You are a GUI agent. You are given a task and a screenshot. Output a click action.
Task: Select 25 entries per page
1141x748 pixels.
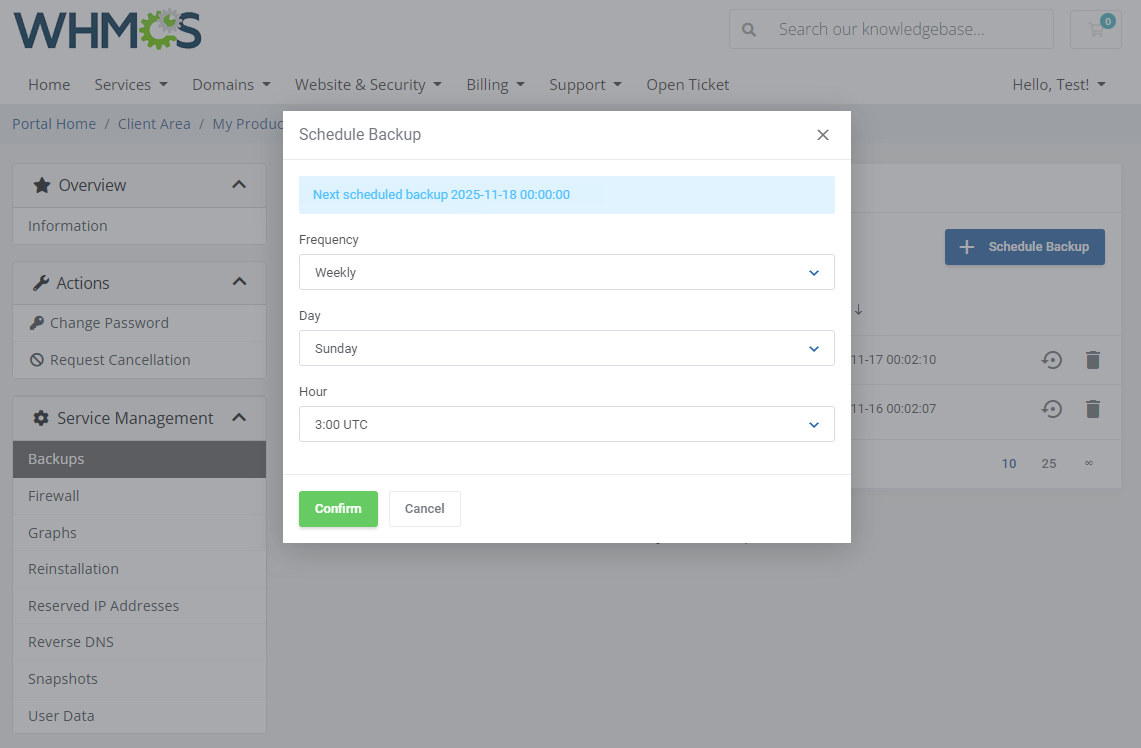pos(1049,463)
